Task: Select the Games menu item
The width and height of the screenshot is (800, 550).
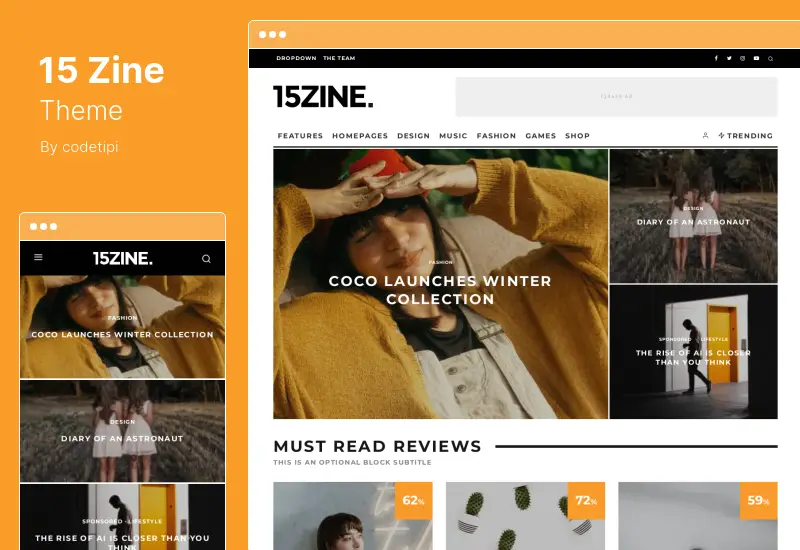Action: 540,136
